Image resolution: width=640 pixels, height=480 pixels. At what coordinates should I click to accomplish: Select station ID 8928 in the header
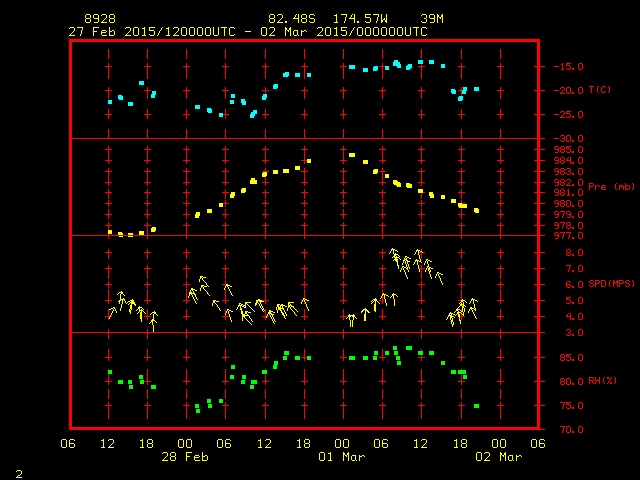99,19
